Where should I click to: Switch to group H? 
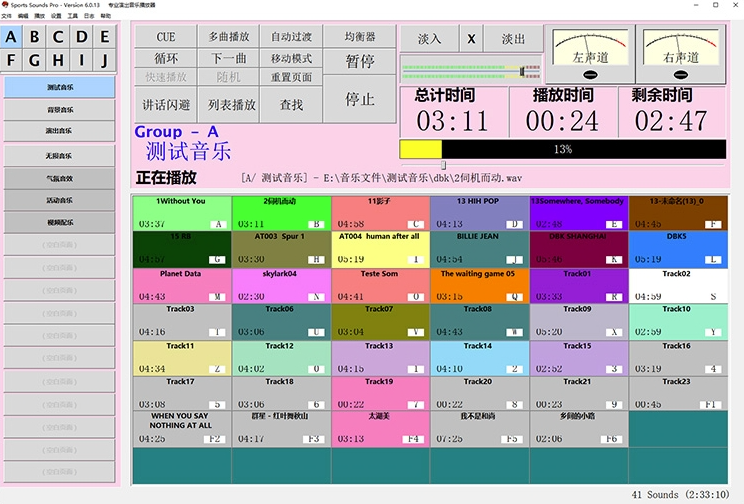point(58,60)
